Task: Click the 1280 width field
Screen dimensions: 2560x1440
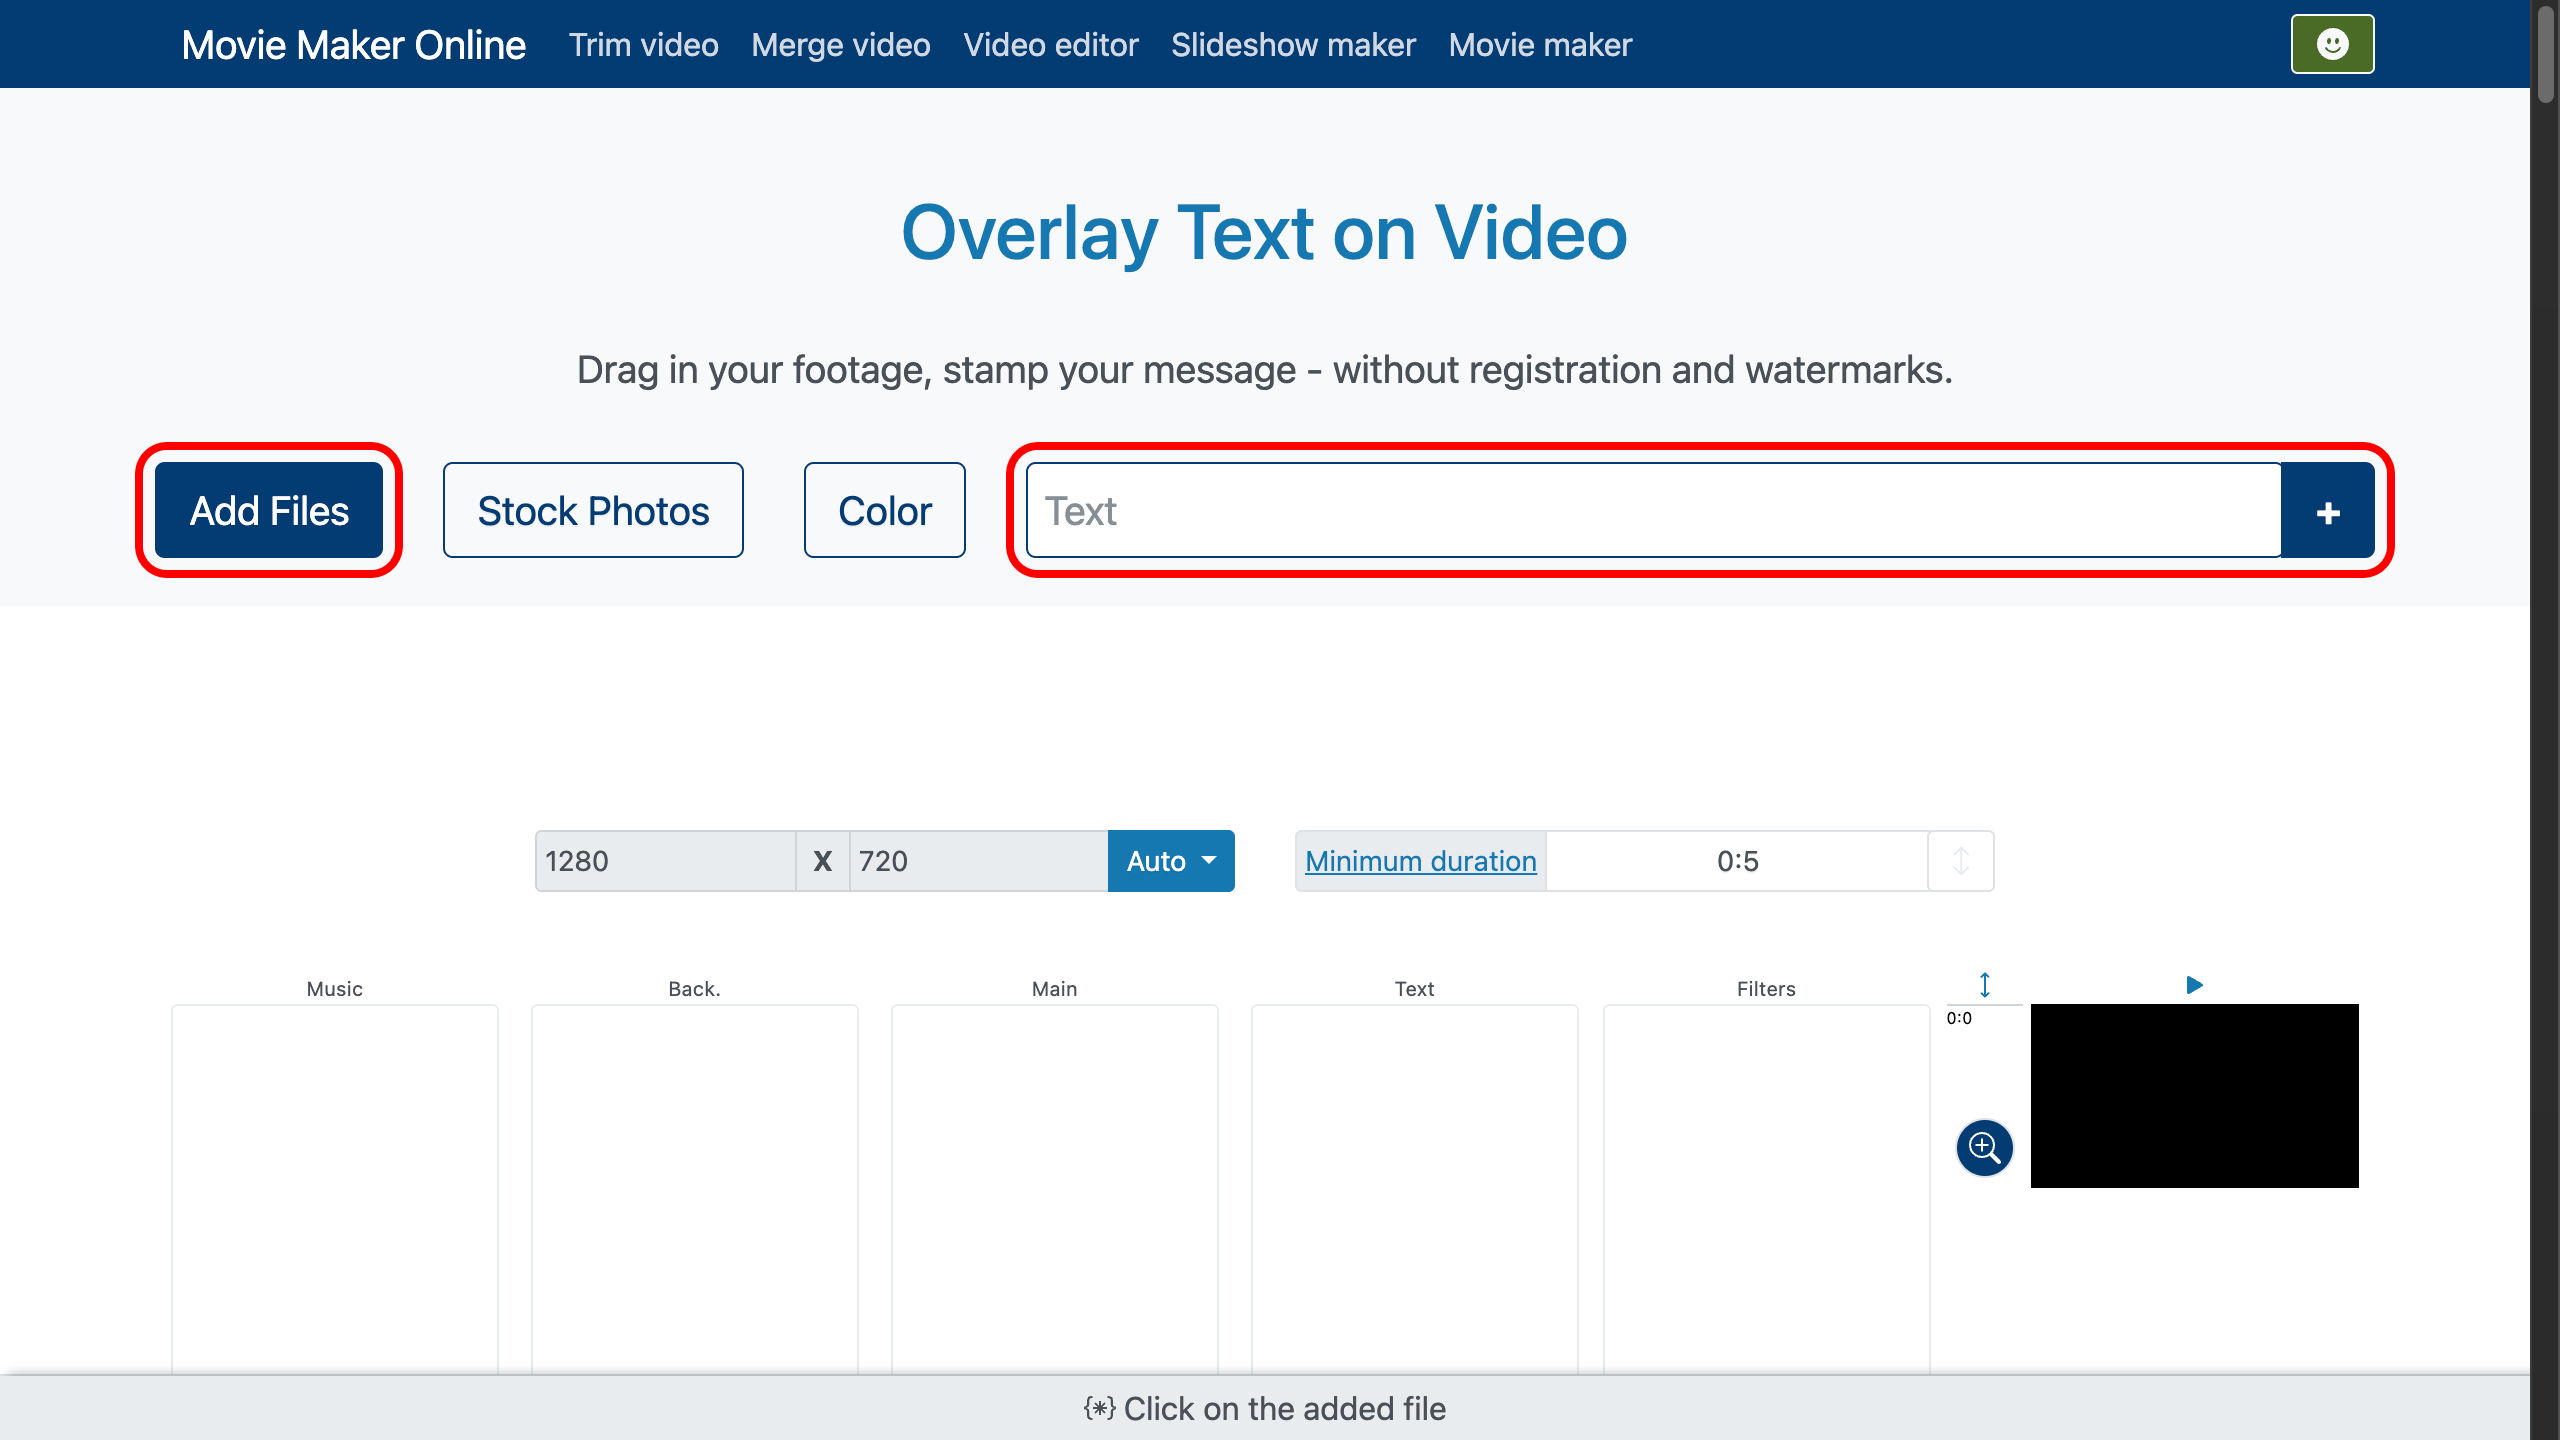Action: [x=665, y=860]
